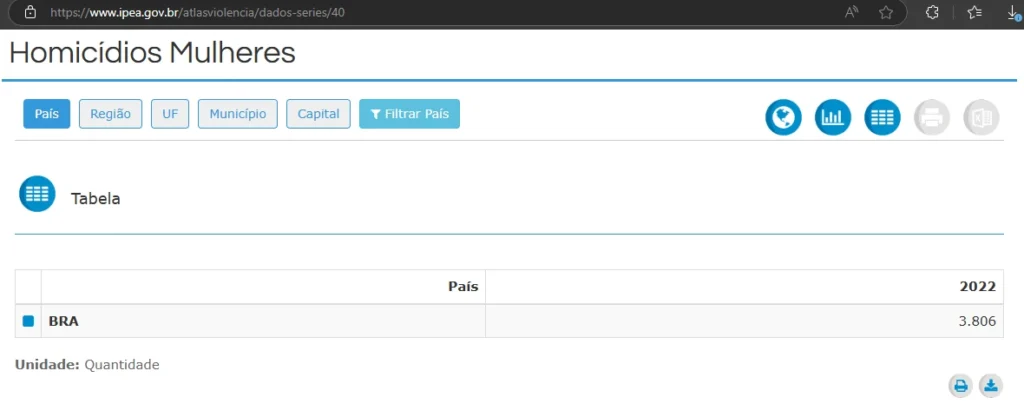
Task: Select the table view icon in toolbar
Action: click(882, 118)
